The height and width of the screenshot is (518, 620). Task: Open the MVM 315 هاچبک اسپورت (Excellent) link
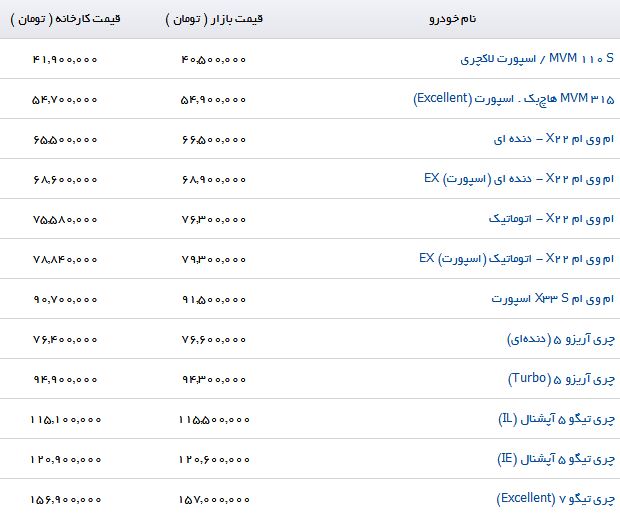(x=514, y=98)
